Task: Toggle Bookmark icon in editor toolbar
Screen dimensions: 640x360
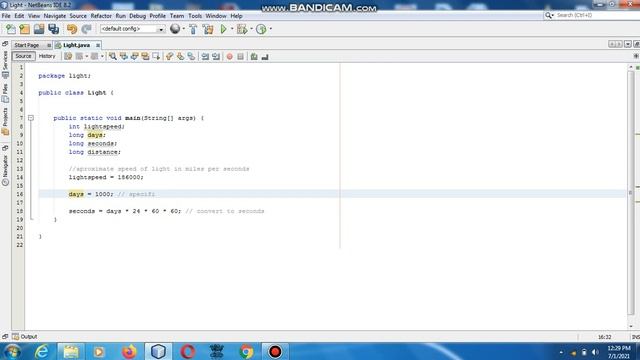Action: pyautogui.click(x=191, y=56)
